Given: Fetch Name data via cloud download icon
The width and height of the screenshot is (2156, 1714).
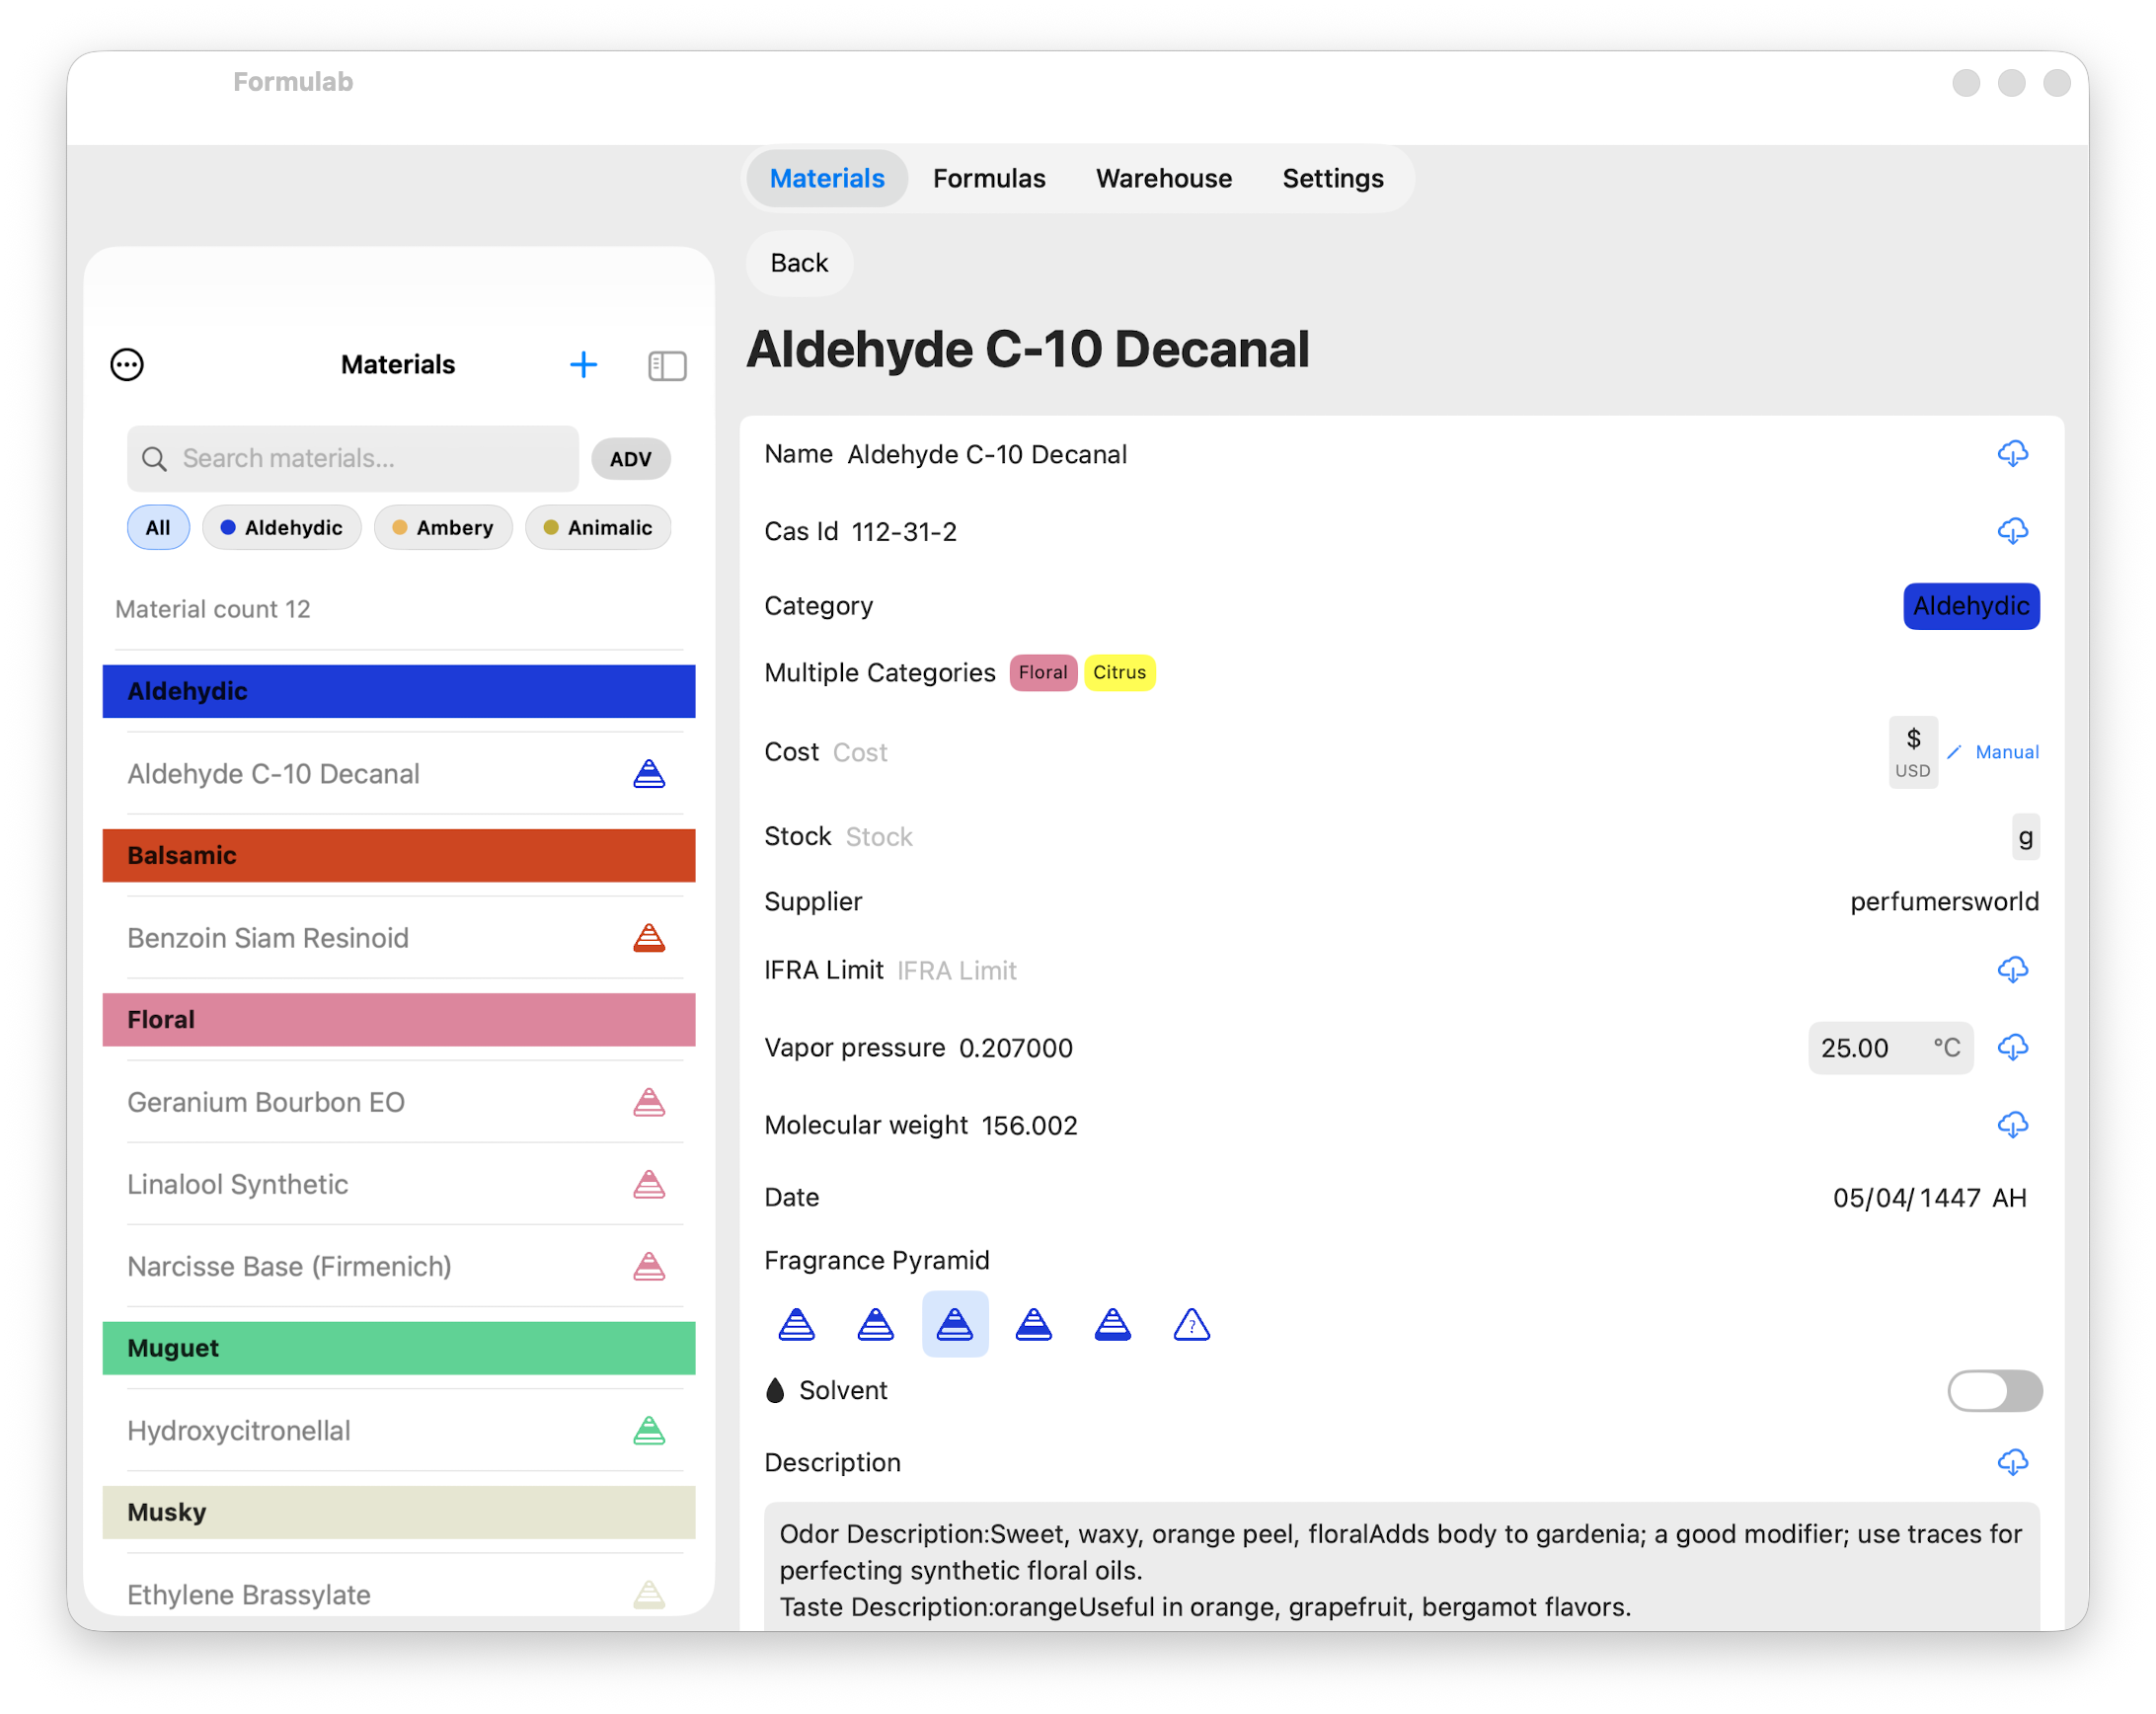Looking at the screenshot, I should point(2012,454).
